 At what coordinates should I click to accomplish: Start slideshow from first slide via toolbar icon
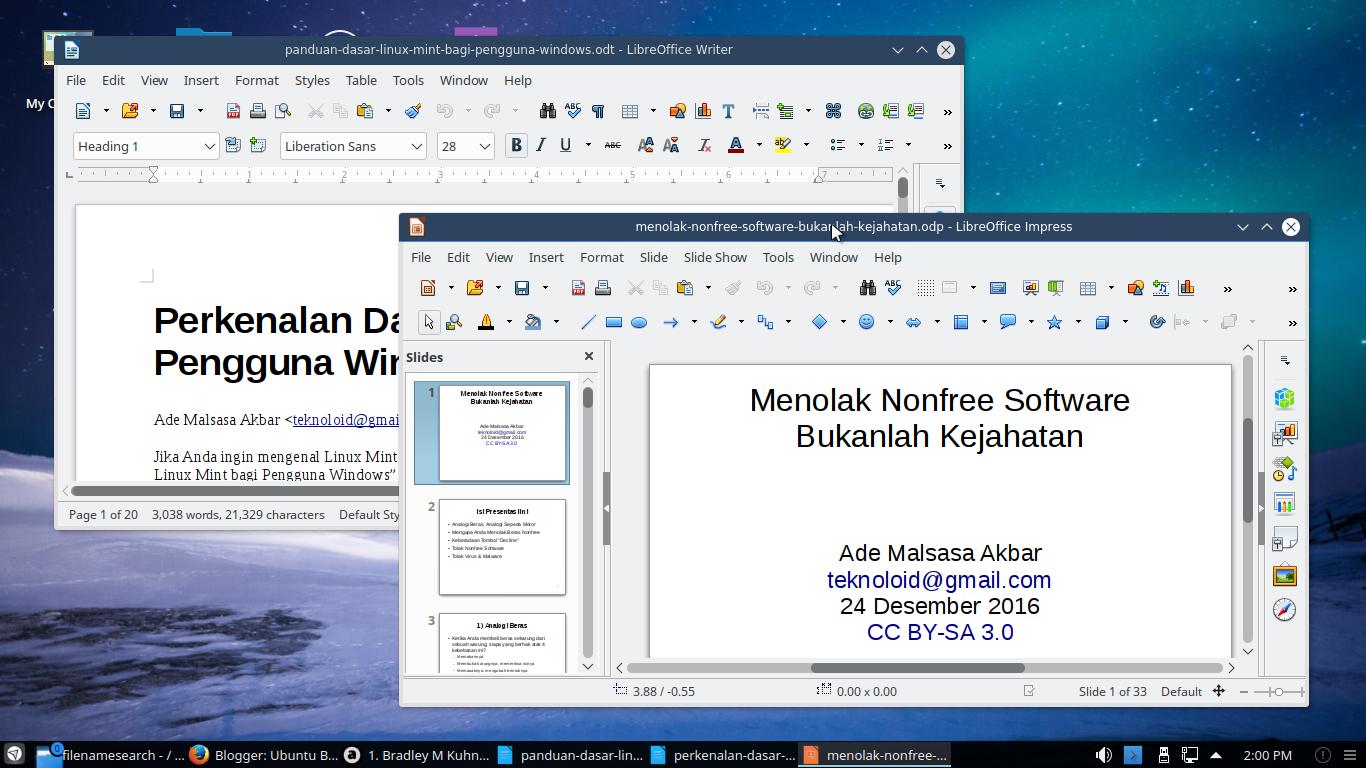(1030, 287)
